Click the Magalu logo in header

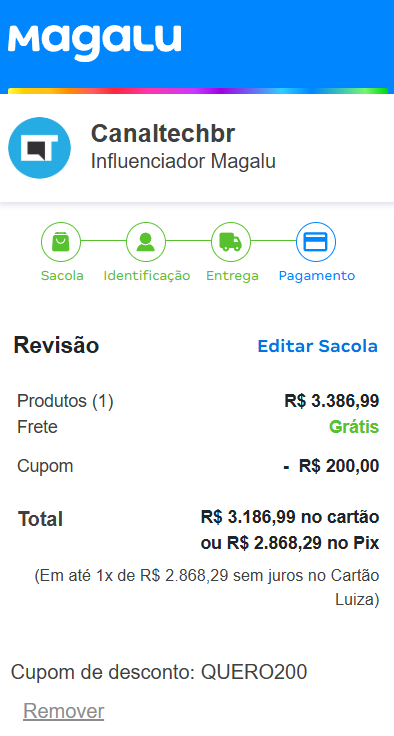94,43
